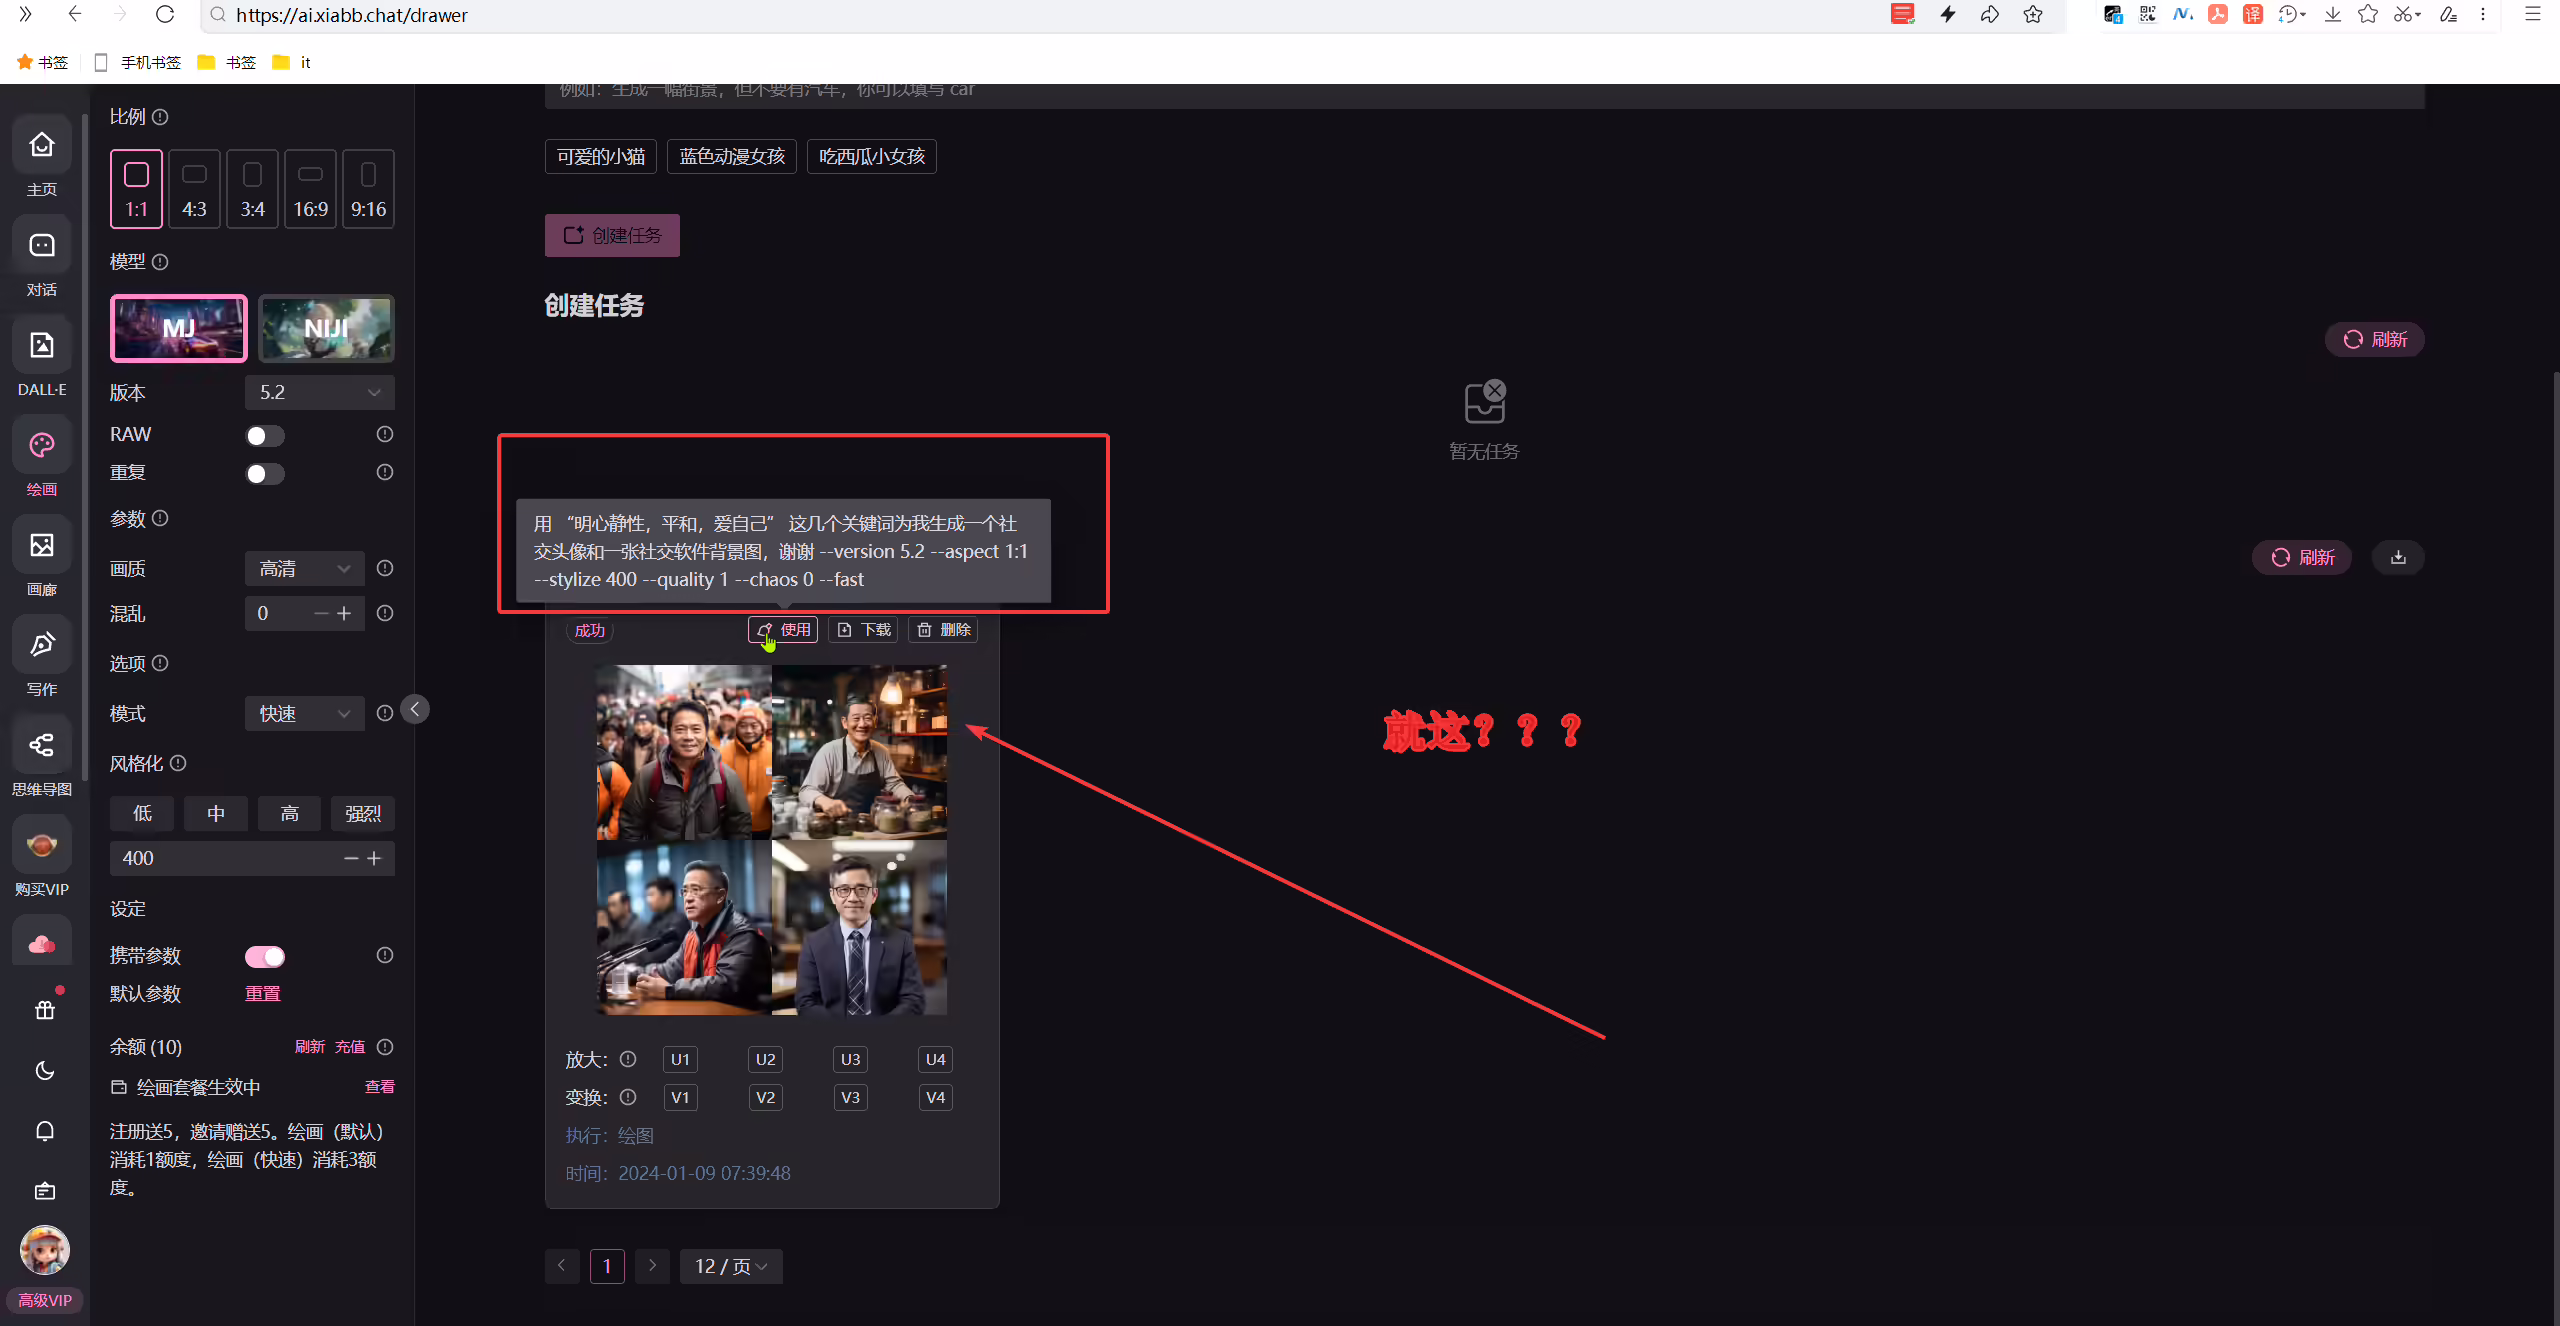The image size is (2560, 1326).
Task: Click the download icon beside 刷新
Action: pos(2398,557)
